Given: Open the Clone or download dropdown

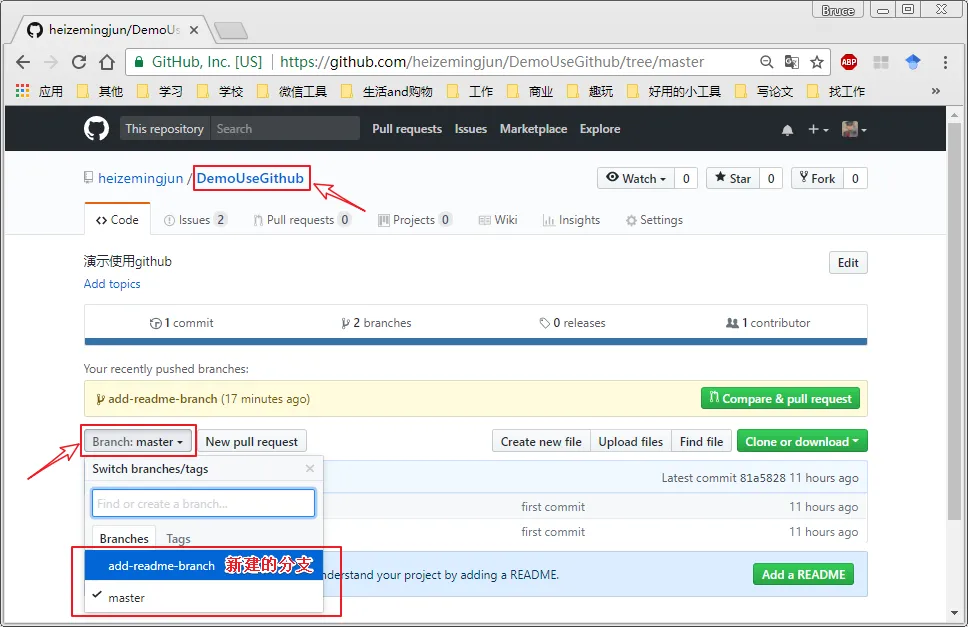Looking at the screenshot, I should pos(802,441).
